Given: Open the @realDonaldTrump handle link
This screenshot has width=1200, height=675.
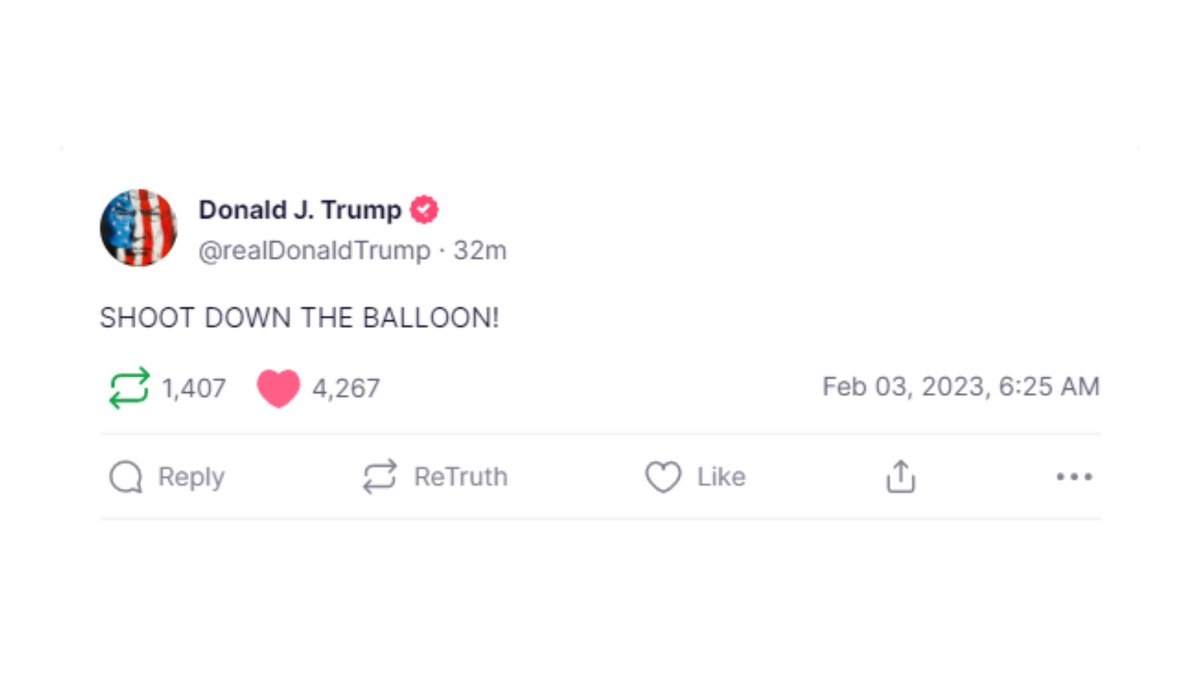Looking at the screenshot, I should (314, 251).
